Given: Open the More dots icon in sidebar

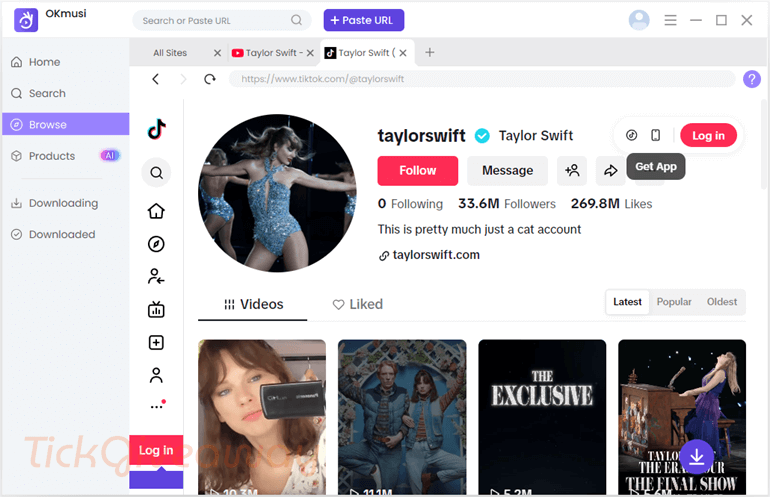Looking at the screenshot, I should [157, 406].
